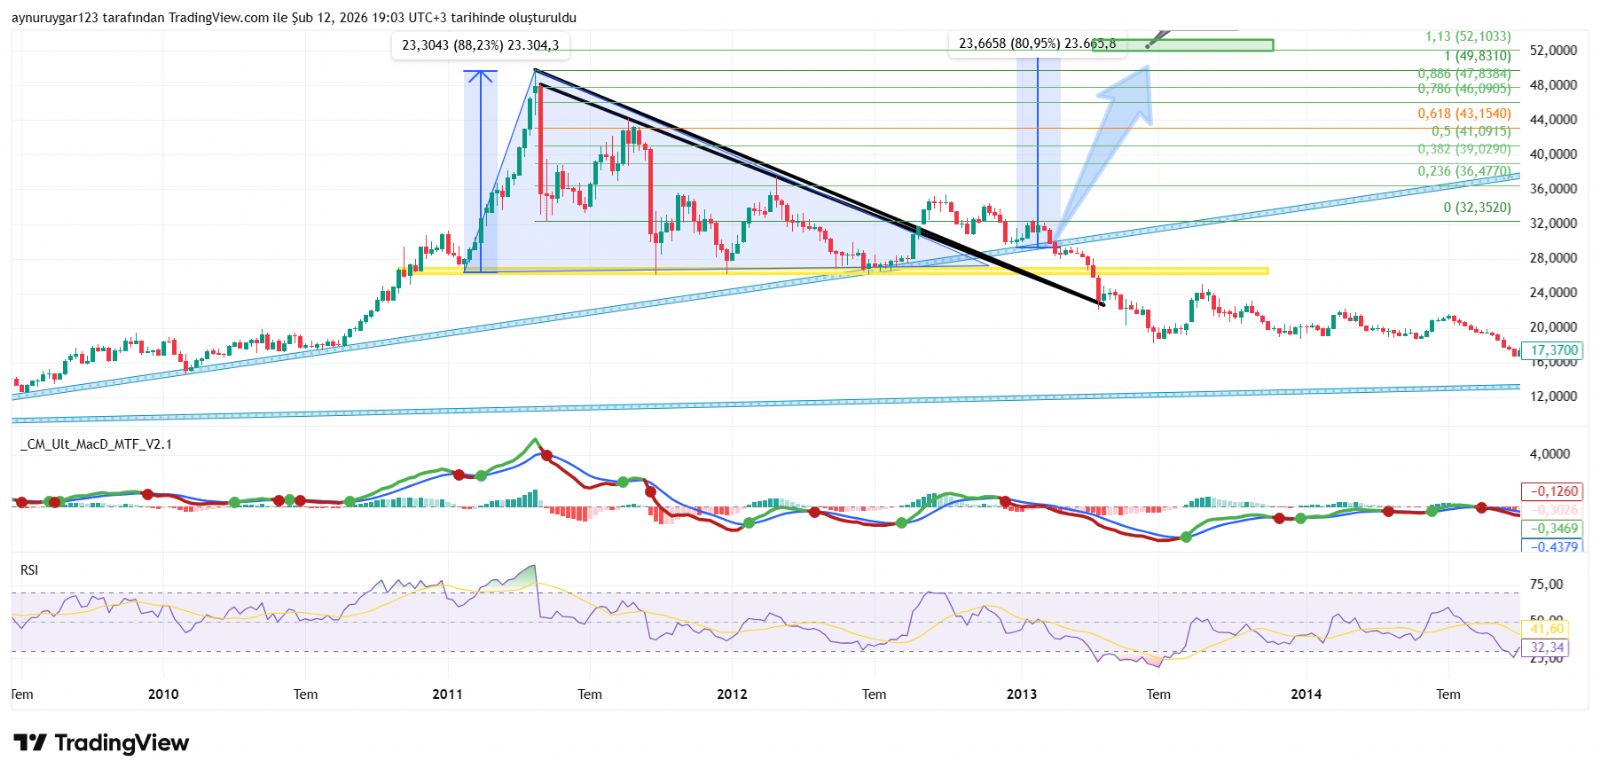The height and width of the screenshot is (776, 1600).
Task: Click the current price tag 17,3700
Action: [1554, 351]
